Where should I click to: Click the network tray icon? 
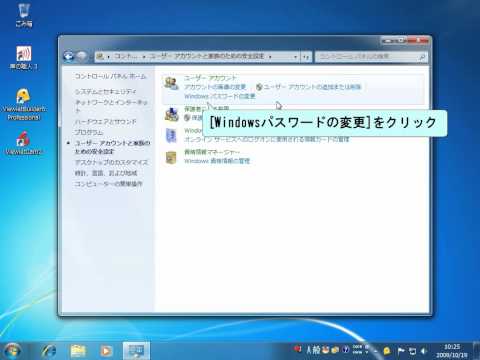click(x=413, y=351)
